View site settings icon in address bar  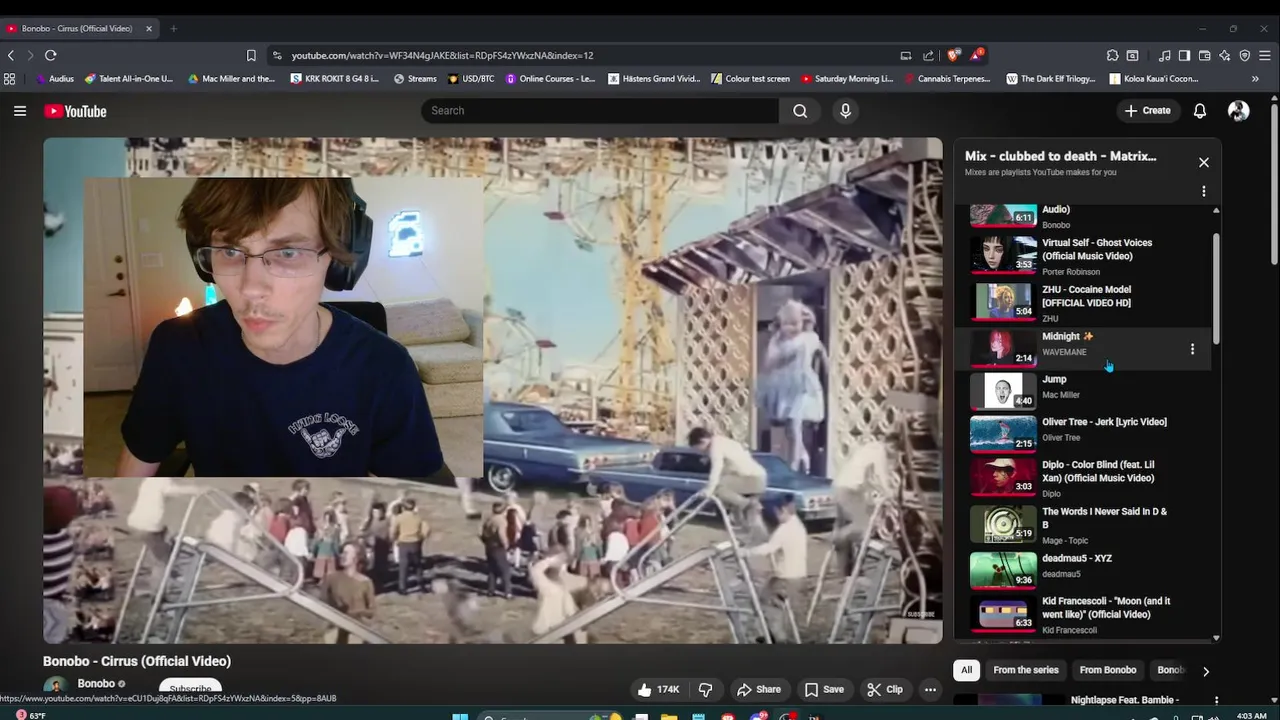click(x=277, y=55)
